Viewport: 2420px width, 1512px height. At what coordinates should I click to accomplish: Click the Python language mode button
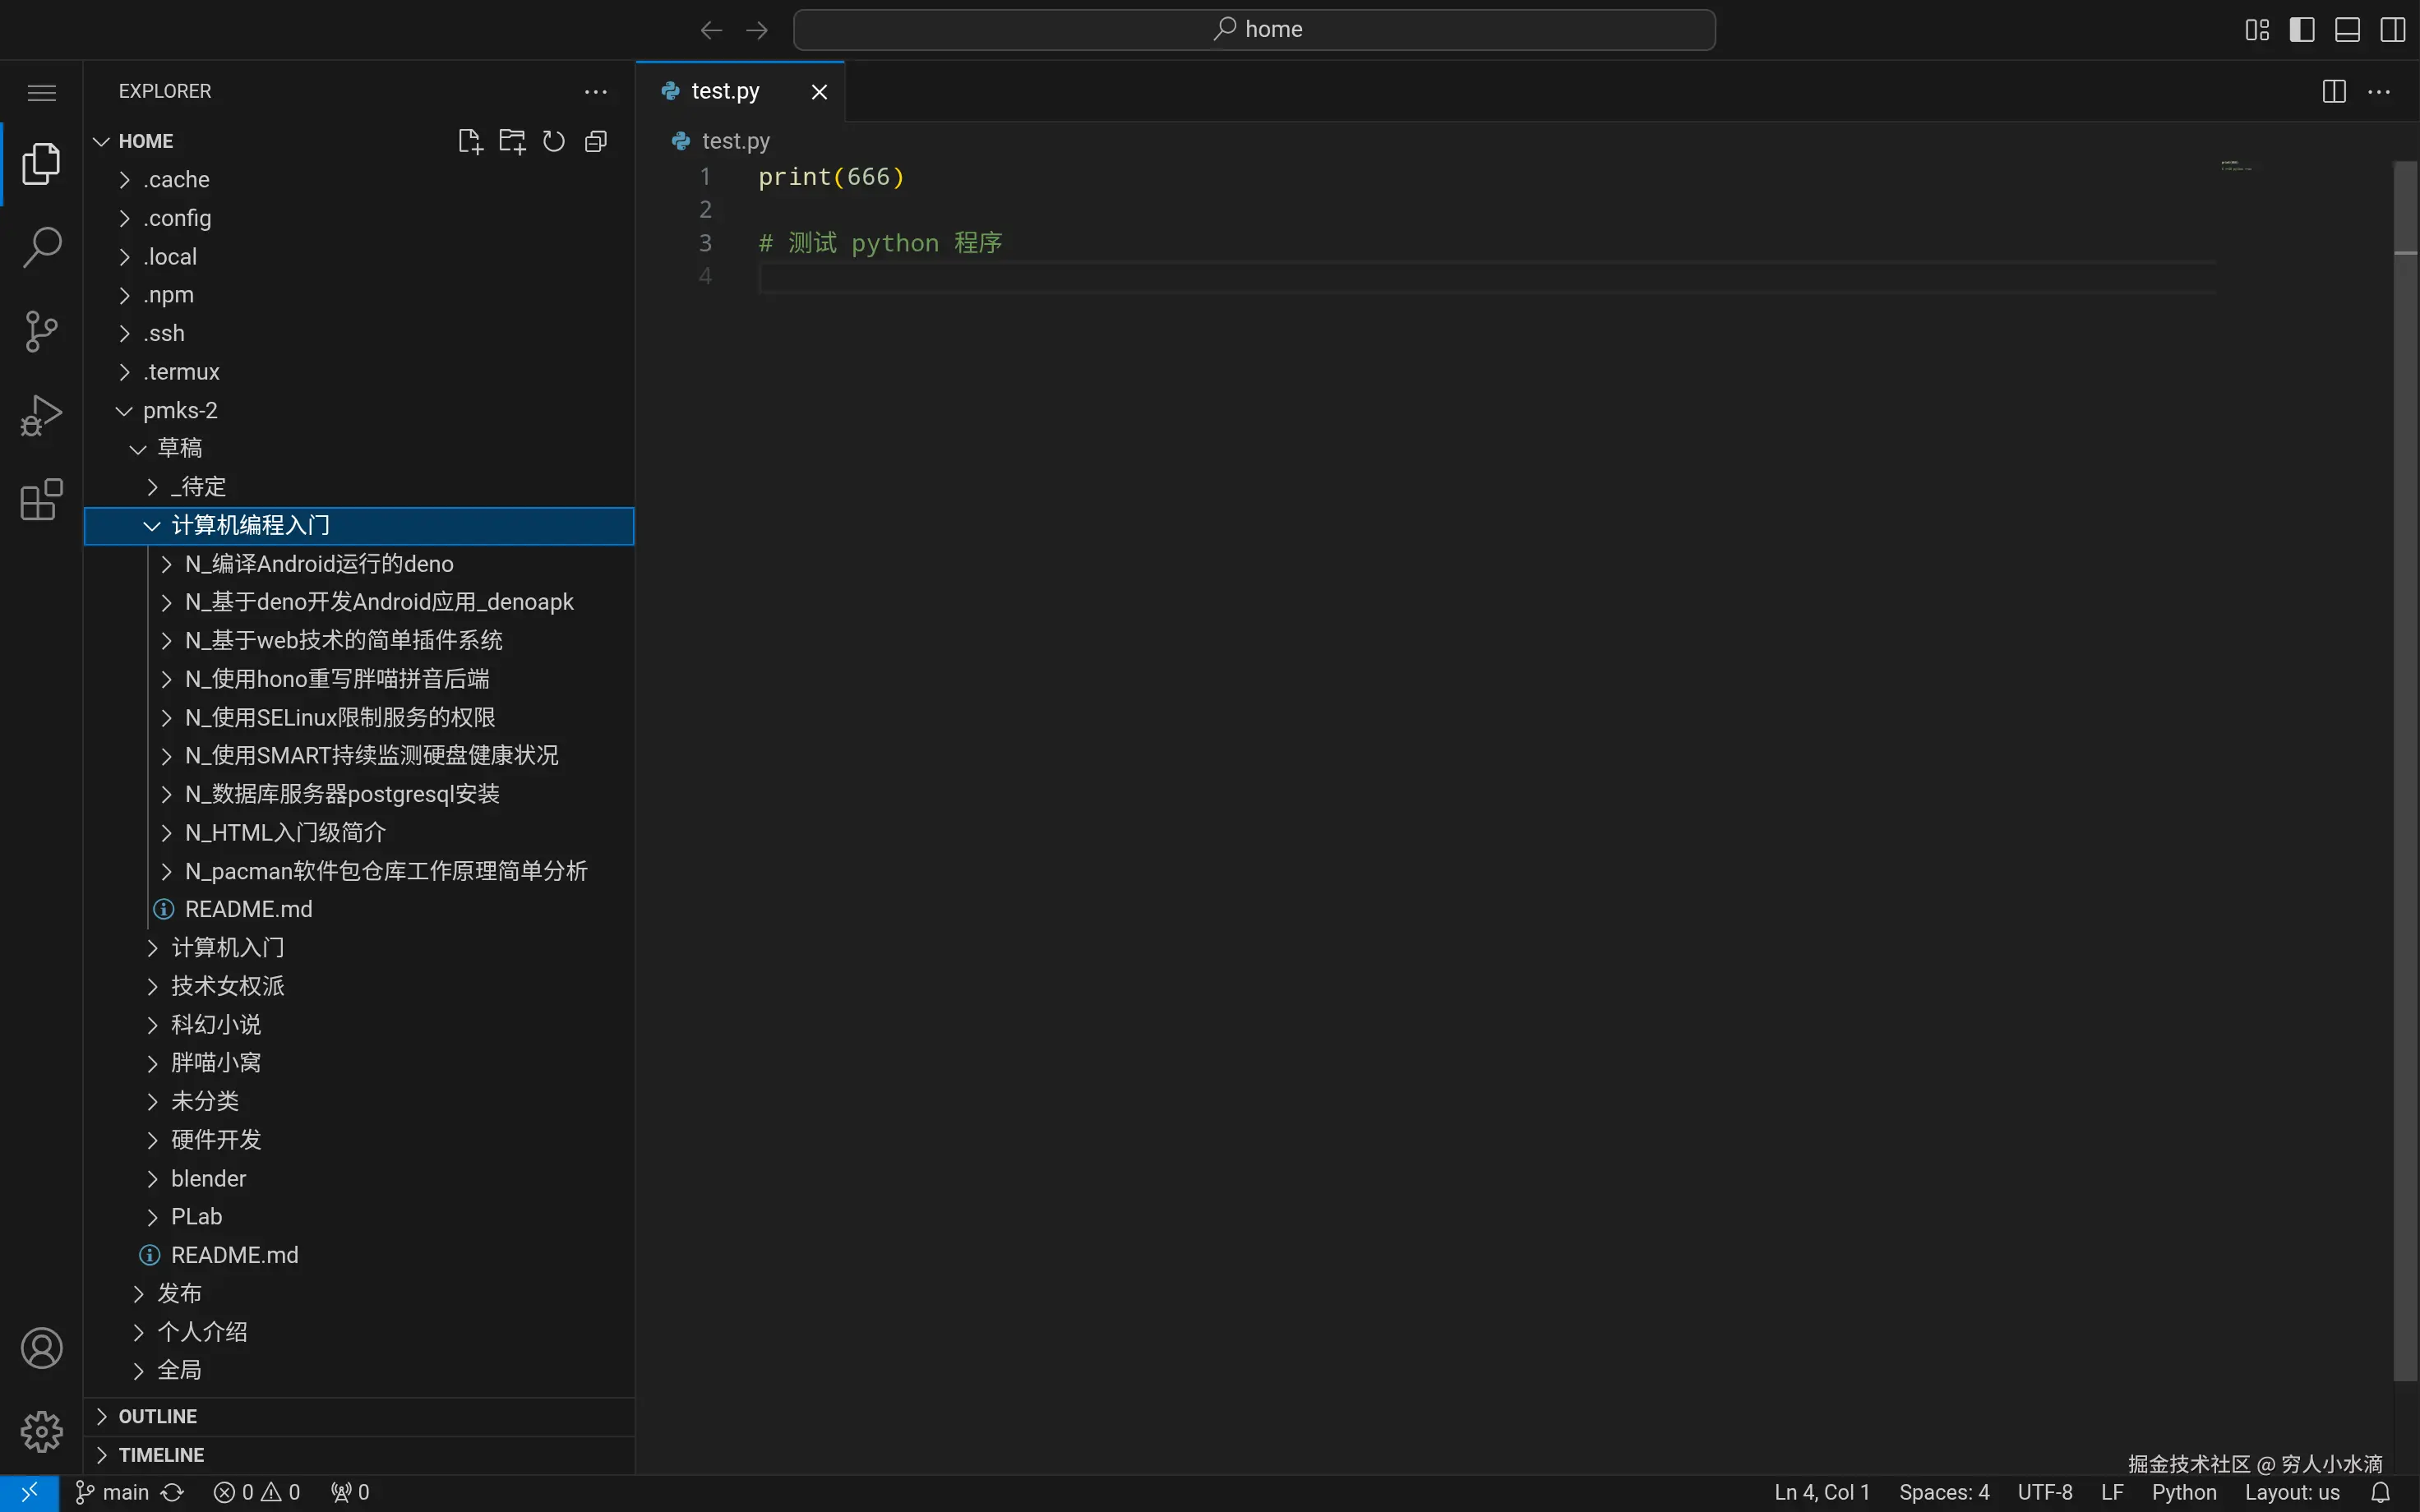[x=2183, y=1492]
